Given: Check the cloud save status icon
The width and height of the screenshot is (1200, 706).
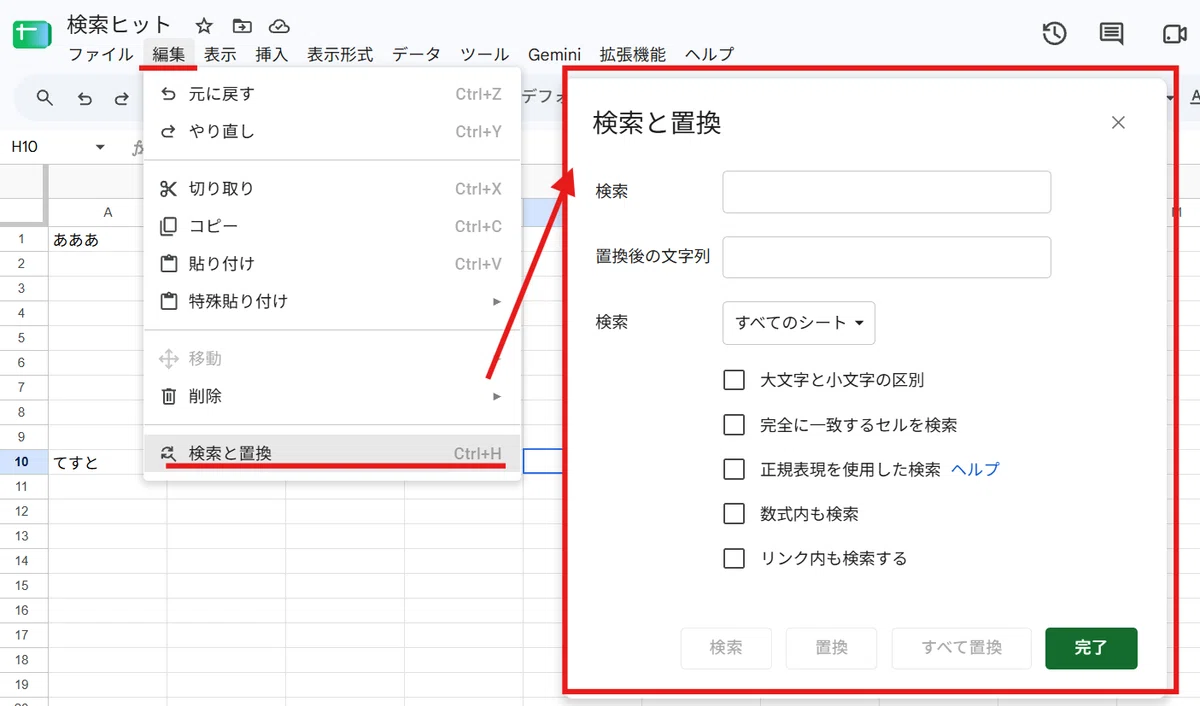Looking at the screenshot, I should pos(280,26).
